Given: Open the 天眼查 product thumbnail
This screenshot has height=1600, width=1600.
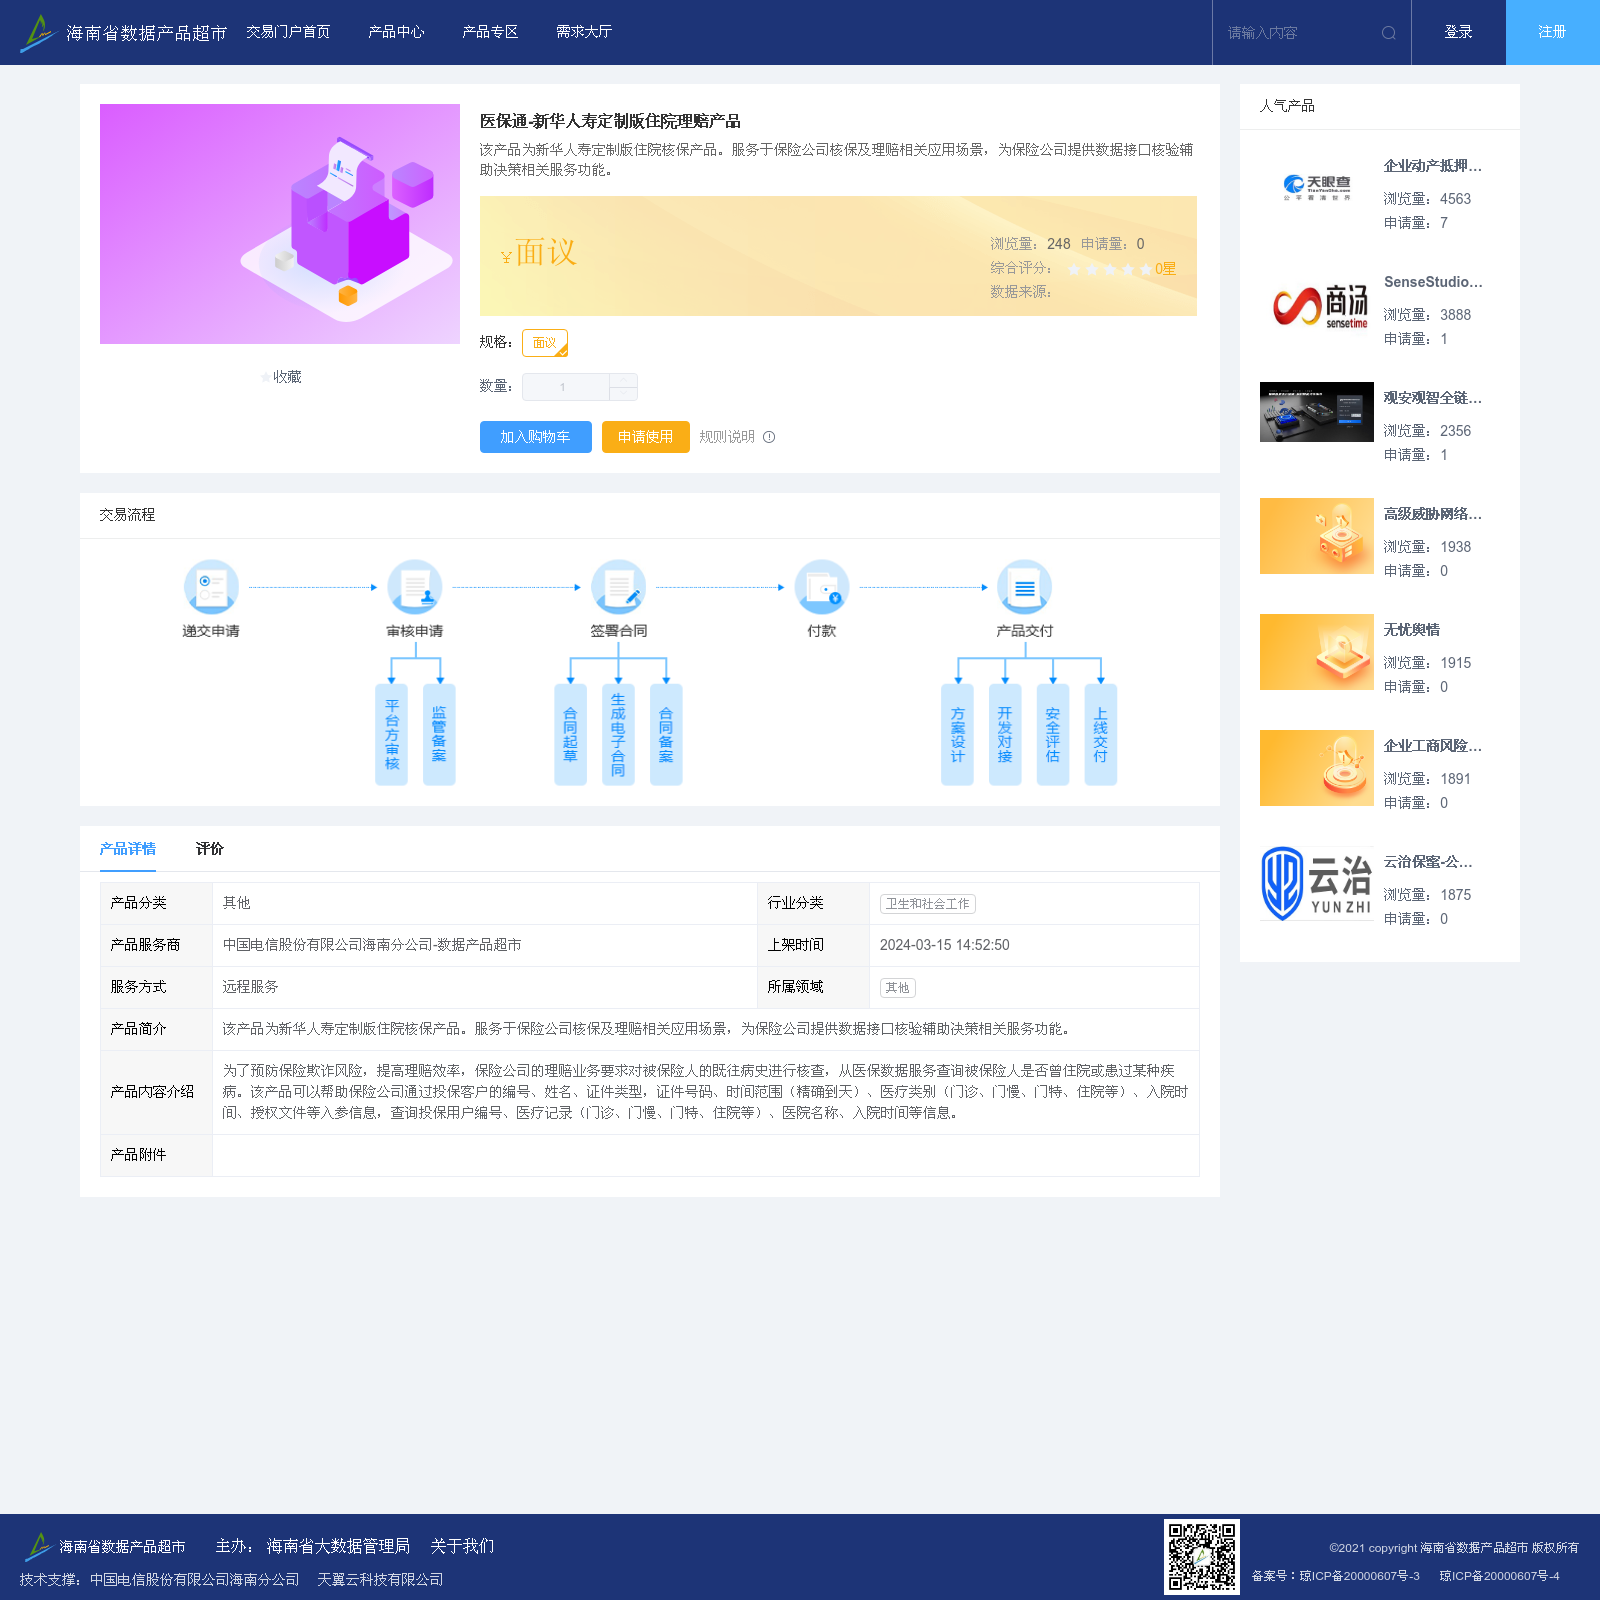Looking at the screenshot, I should click(x=1317, y=188).
